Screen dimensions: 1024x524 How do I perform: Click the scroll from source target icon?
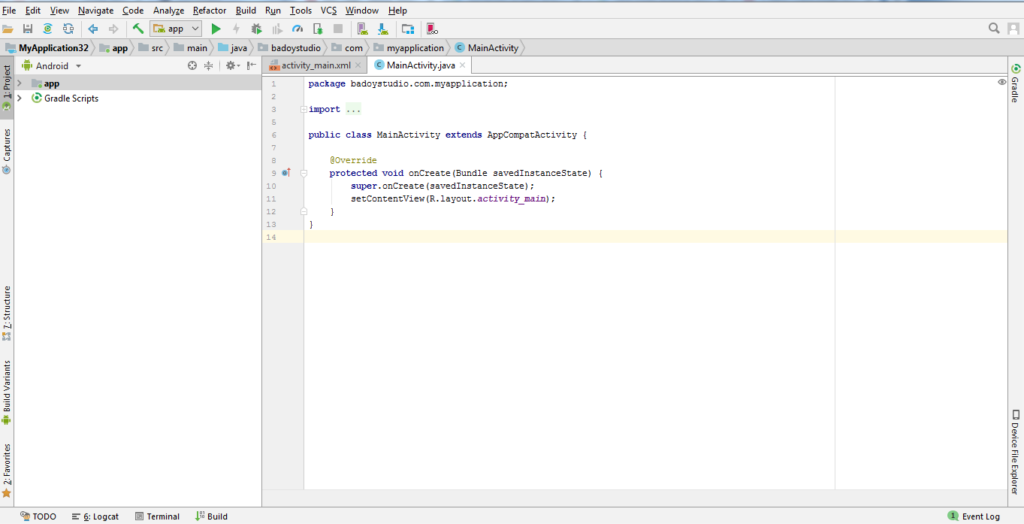point(193,65)
